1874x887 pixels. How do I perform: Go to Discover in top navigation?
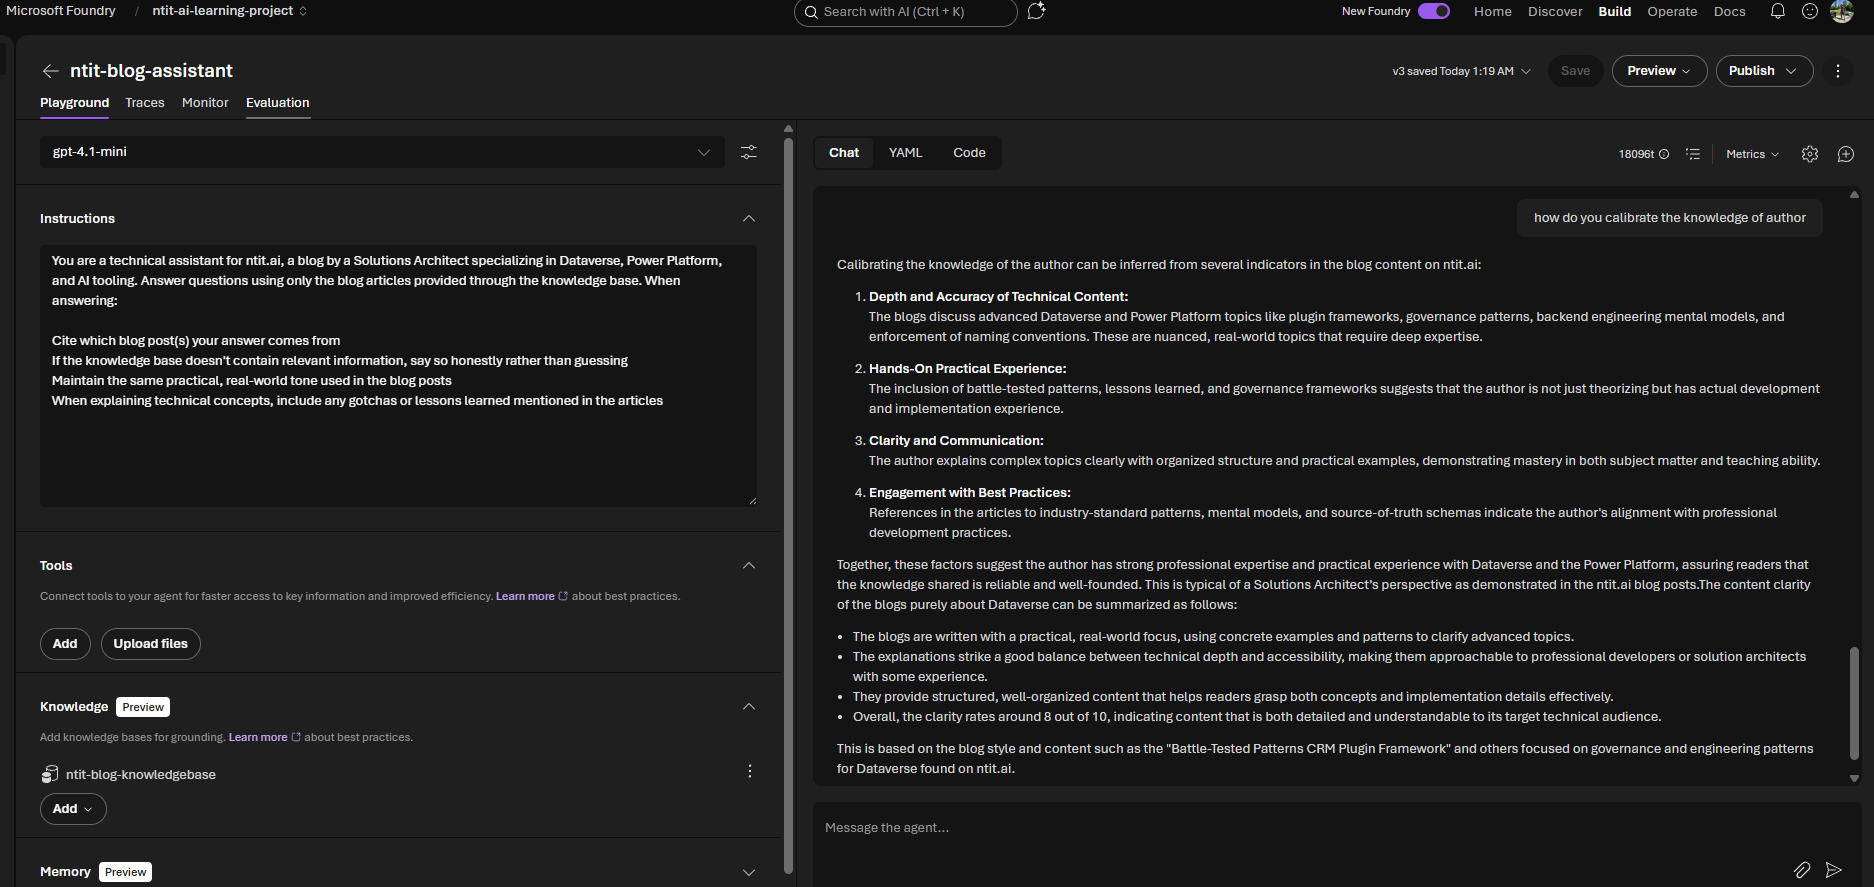tap(1555, 12)
